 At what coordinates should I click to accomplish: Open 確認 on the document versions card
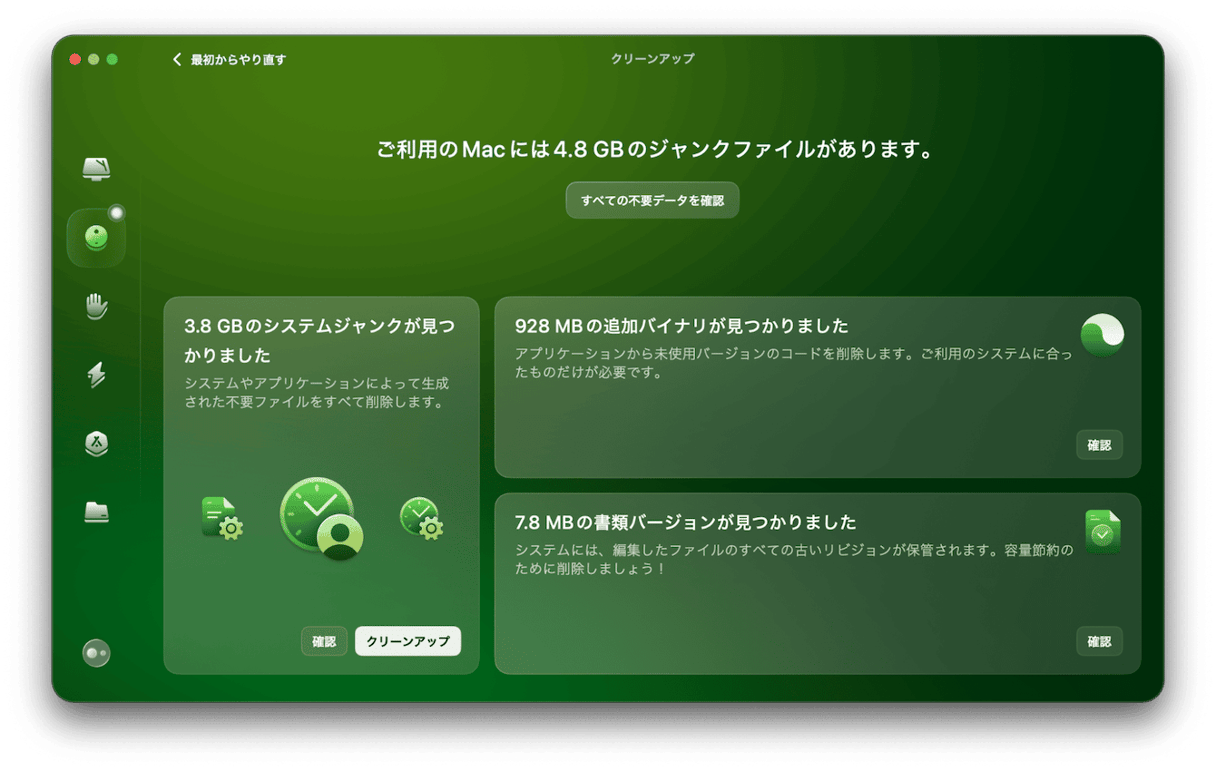coord(1099,641)
